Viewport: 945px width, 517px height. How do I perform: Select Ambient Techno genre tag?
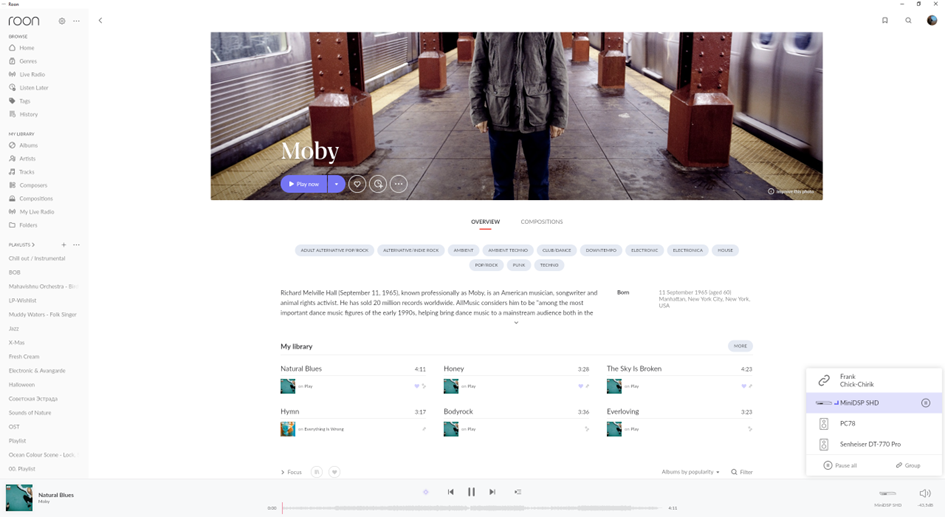(x=508, y=250)
